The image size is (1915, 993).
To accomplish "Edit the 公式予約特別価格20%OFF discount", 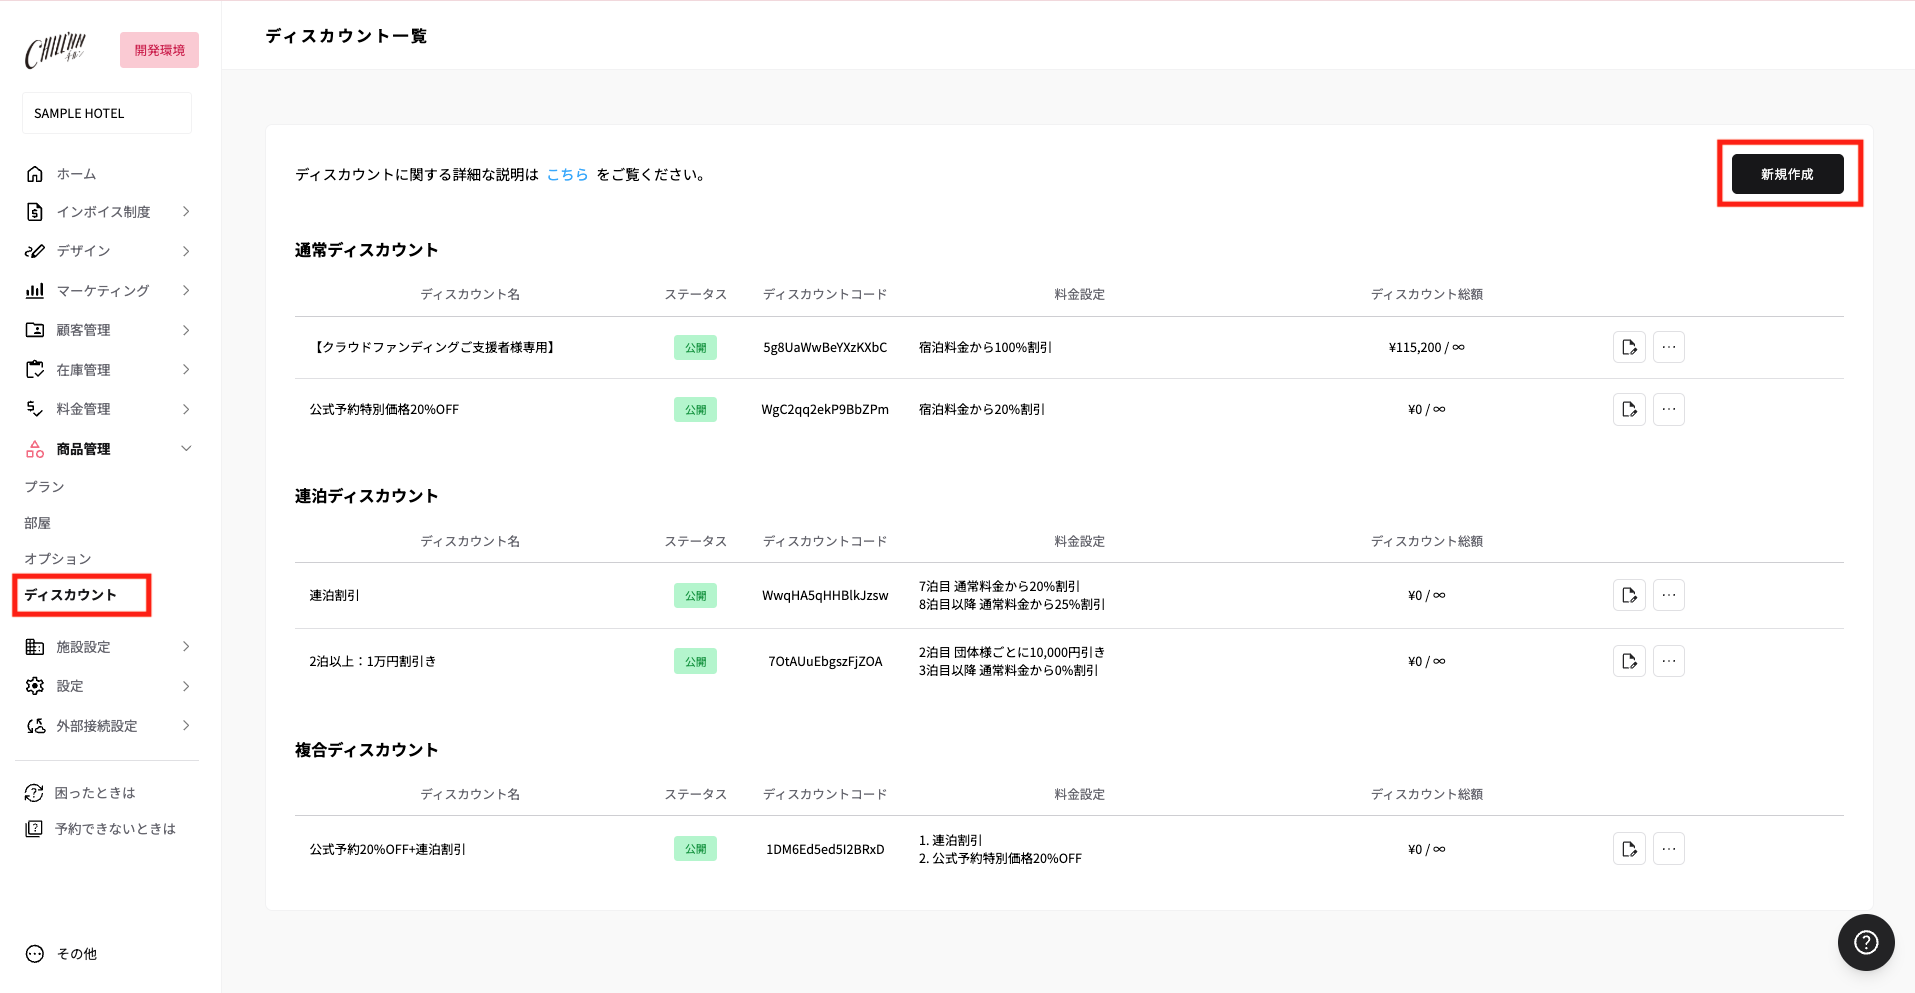I will [1629, 409].
